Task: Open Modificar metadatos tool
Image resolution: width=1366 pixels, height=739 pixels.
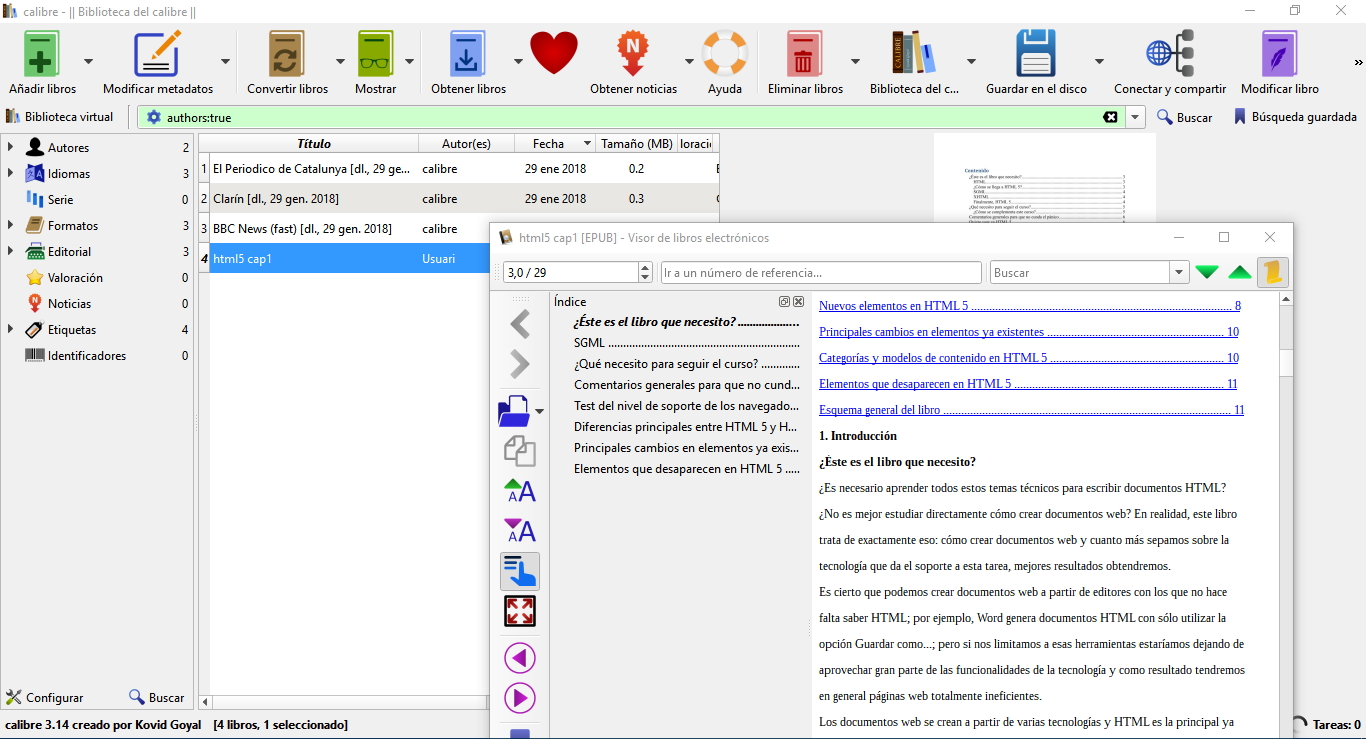Action: pos(157,53)
